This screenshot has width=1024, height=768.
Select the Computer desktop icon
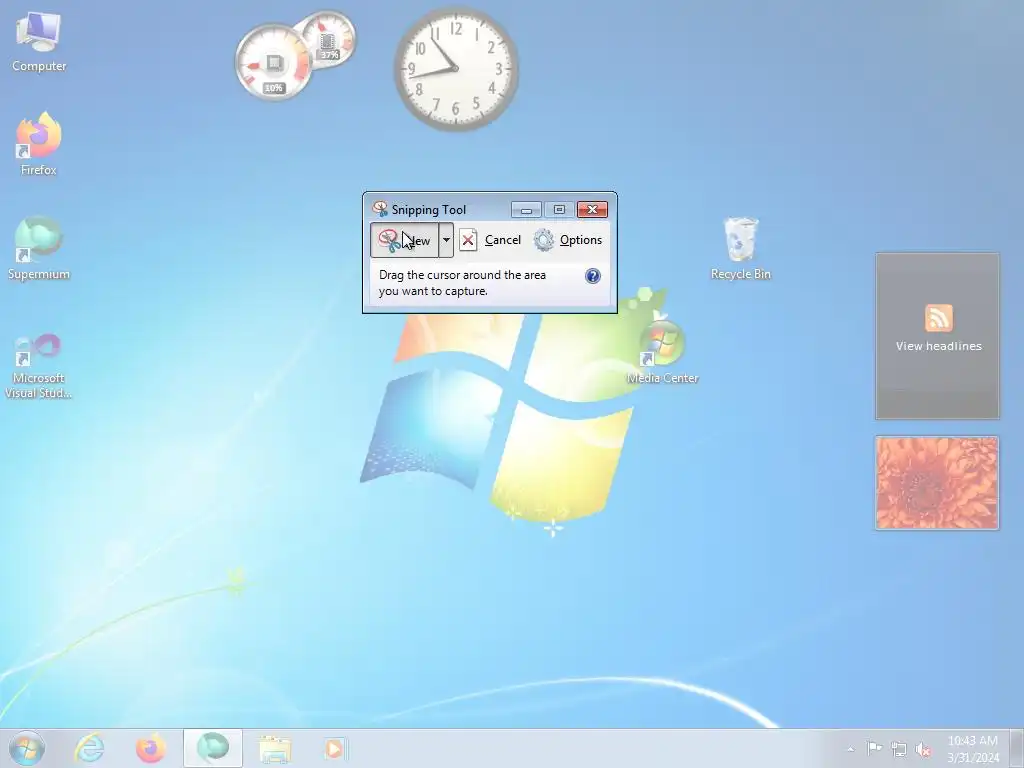click(39, 42)
